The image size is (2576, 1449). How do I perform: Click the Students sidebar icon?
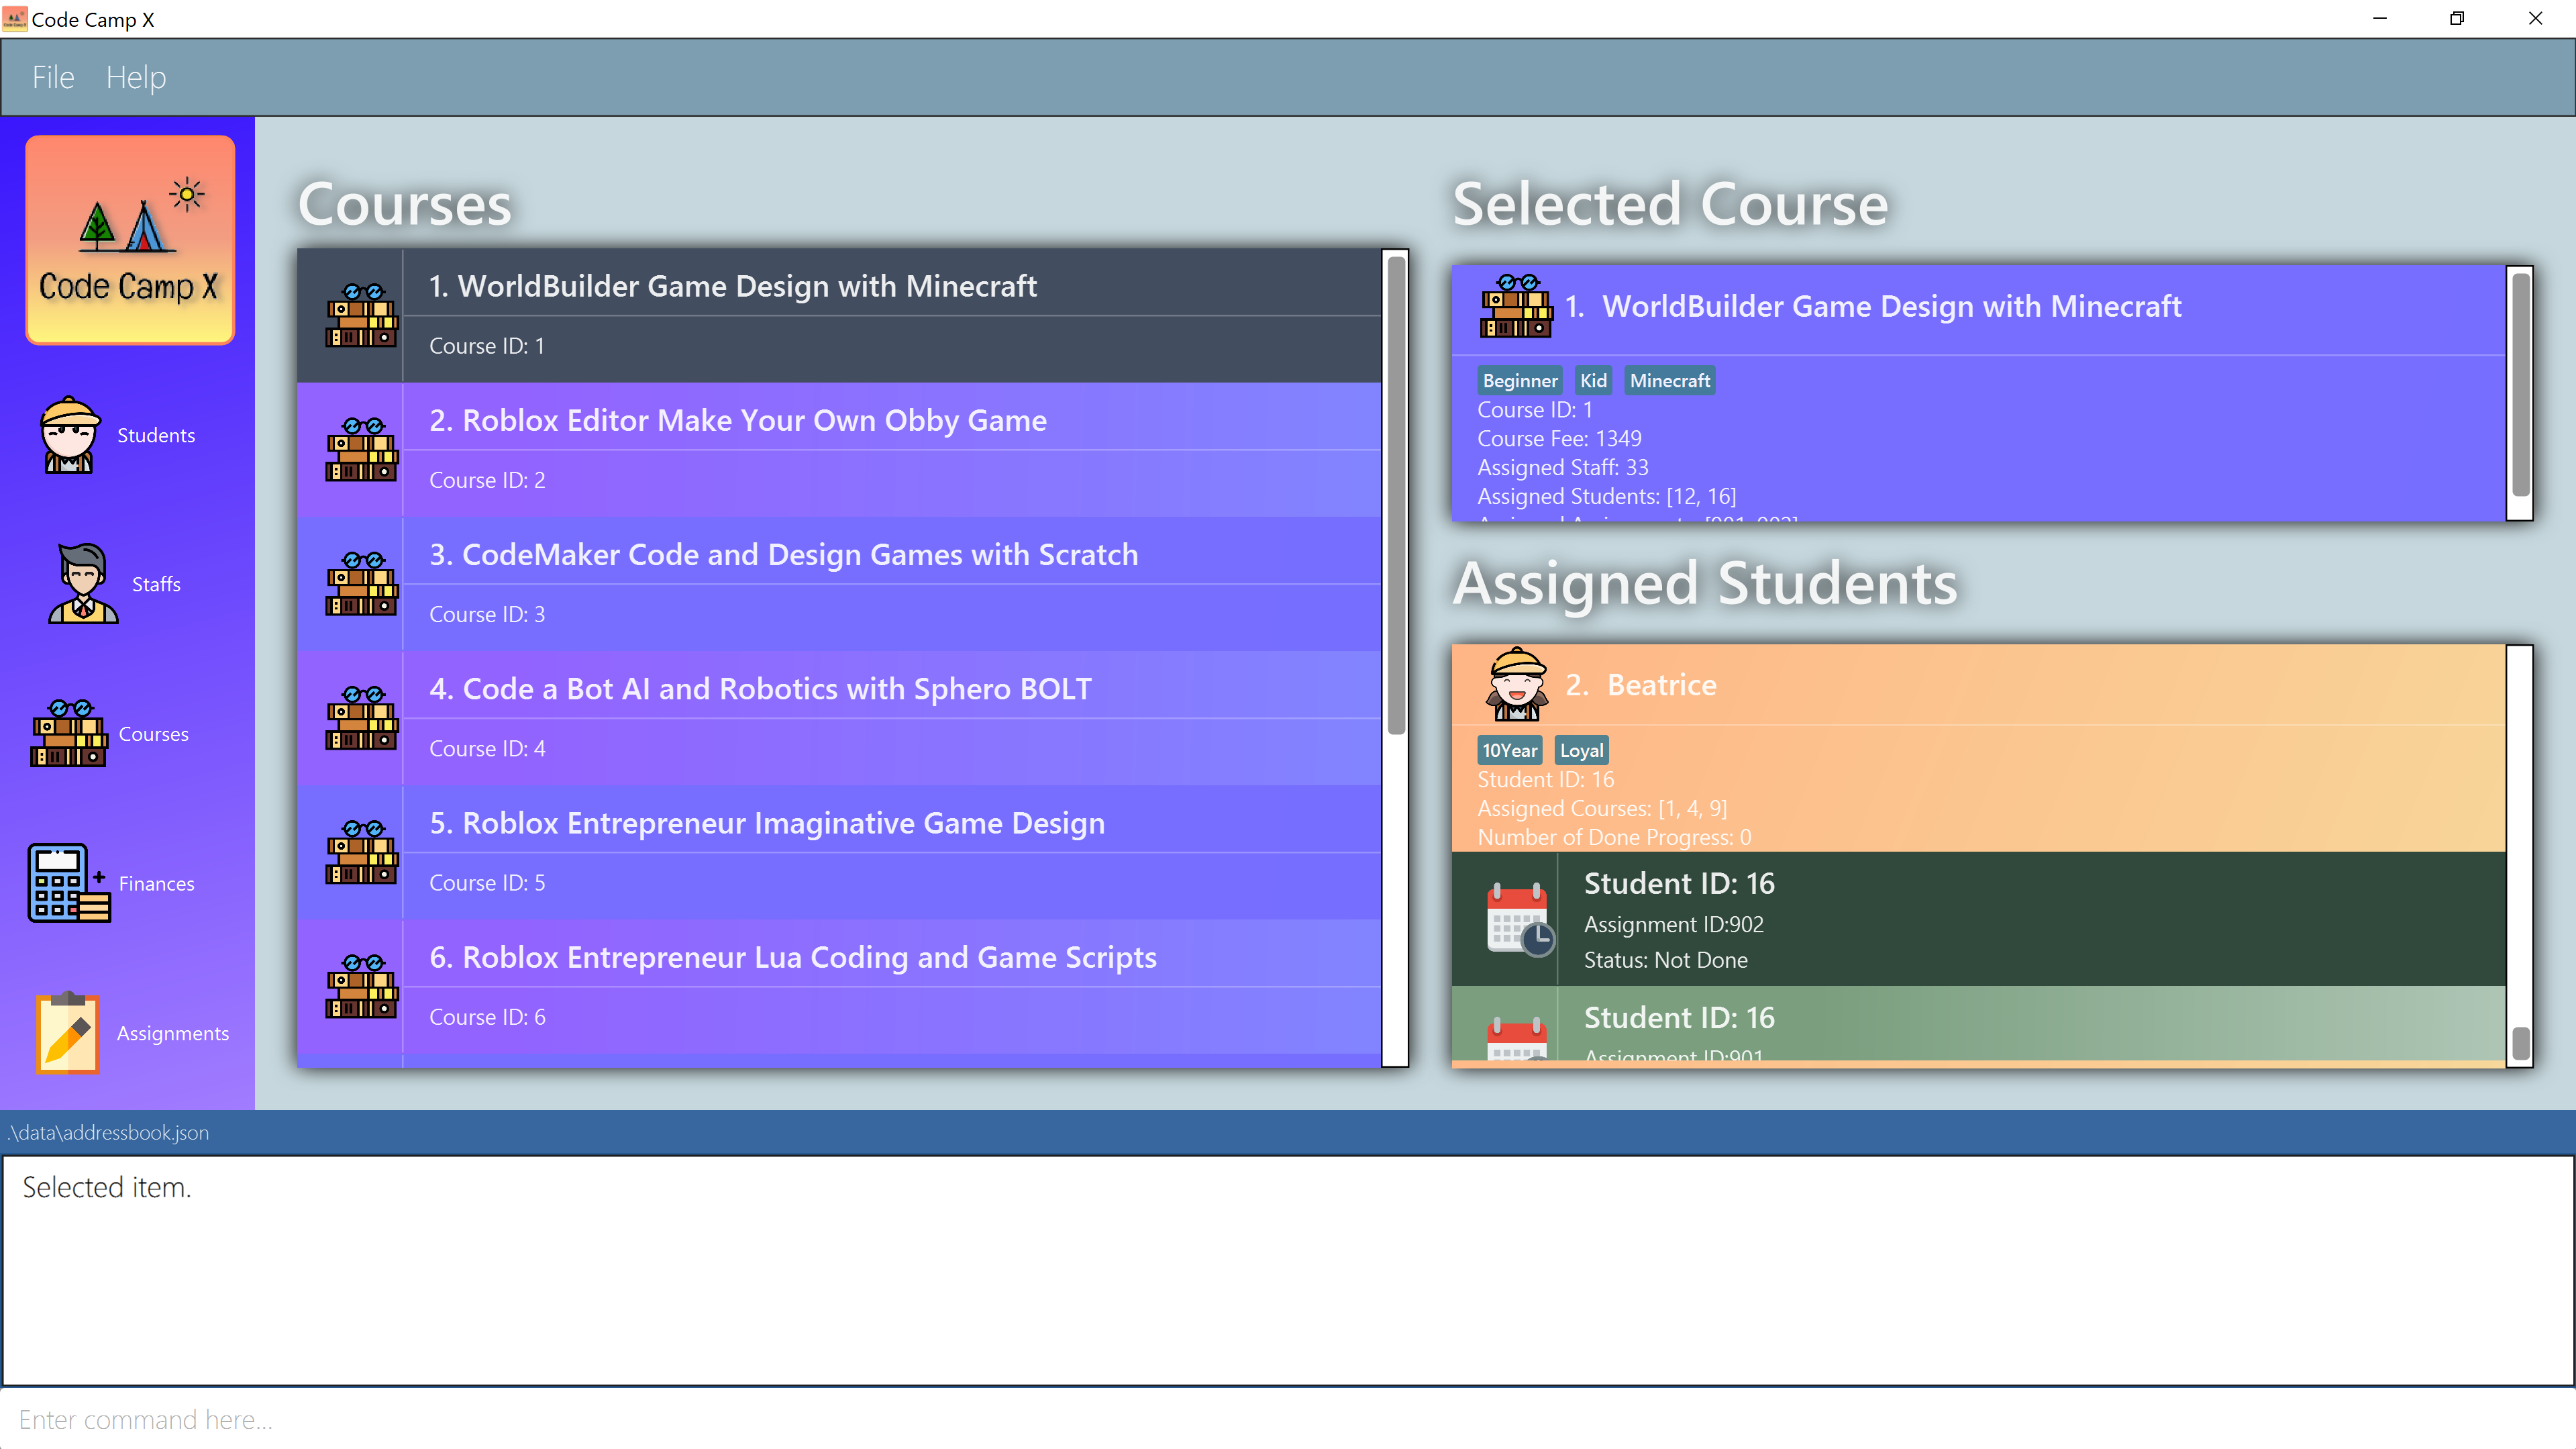pos(68,435)
